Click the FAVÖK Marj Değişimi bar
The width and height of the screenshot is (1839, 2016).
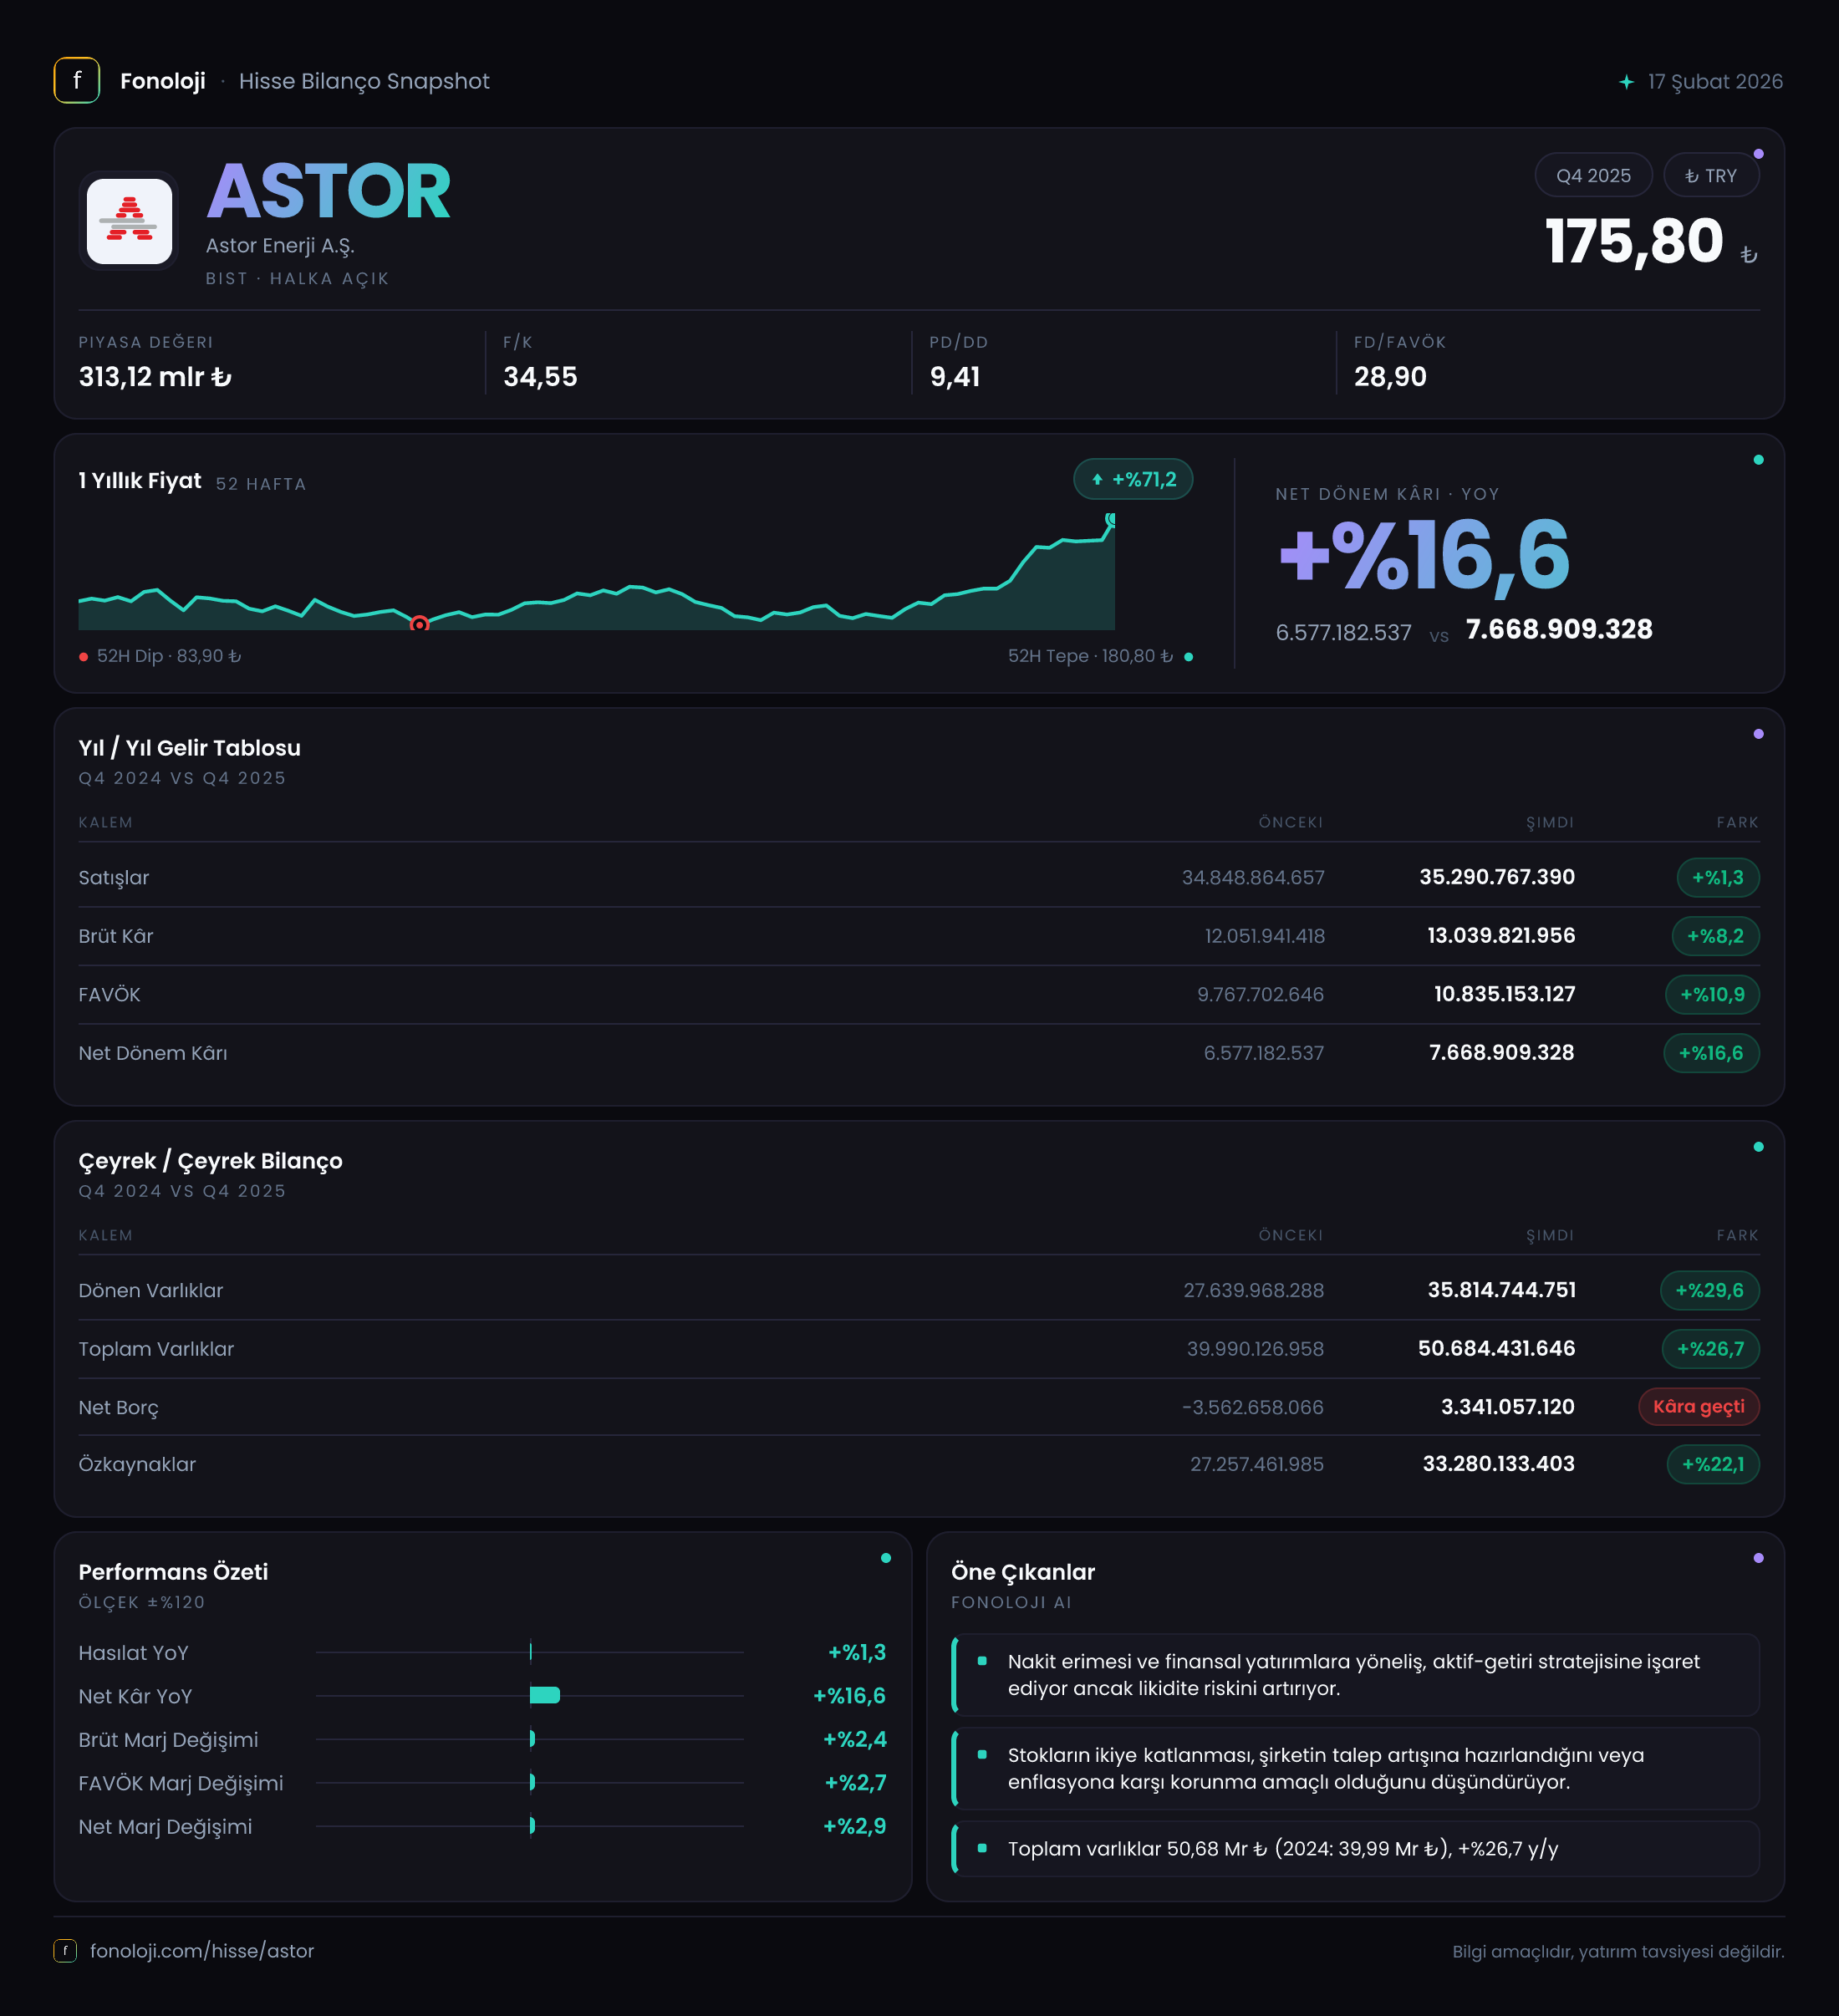[532, 1782]
